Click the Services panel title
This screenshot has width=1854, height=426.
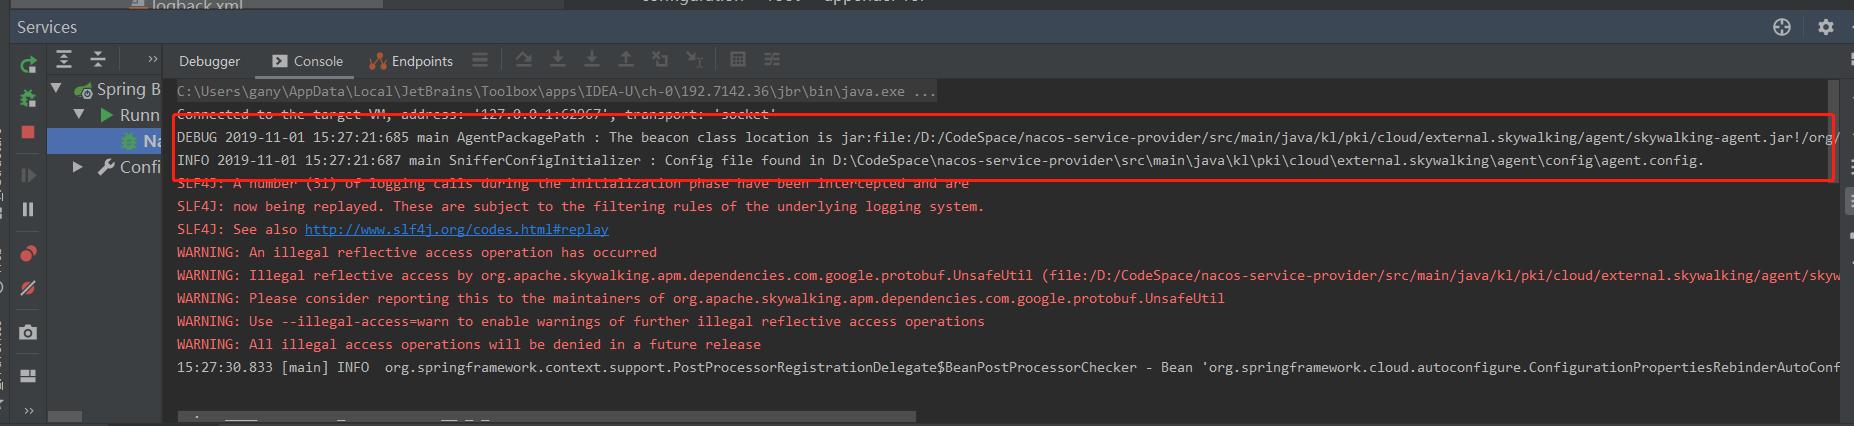tap(47, 27)
